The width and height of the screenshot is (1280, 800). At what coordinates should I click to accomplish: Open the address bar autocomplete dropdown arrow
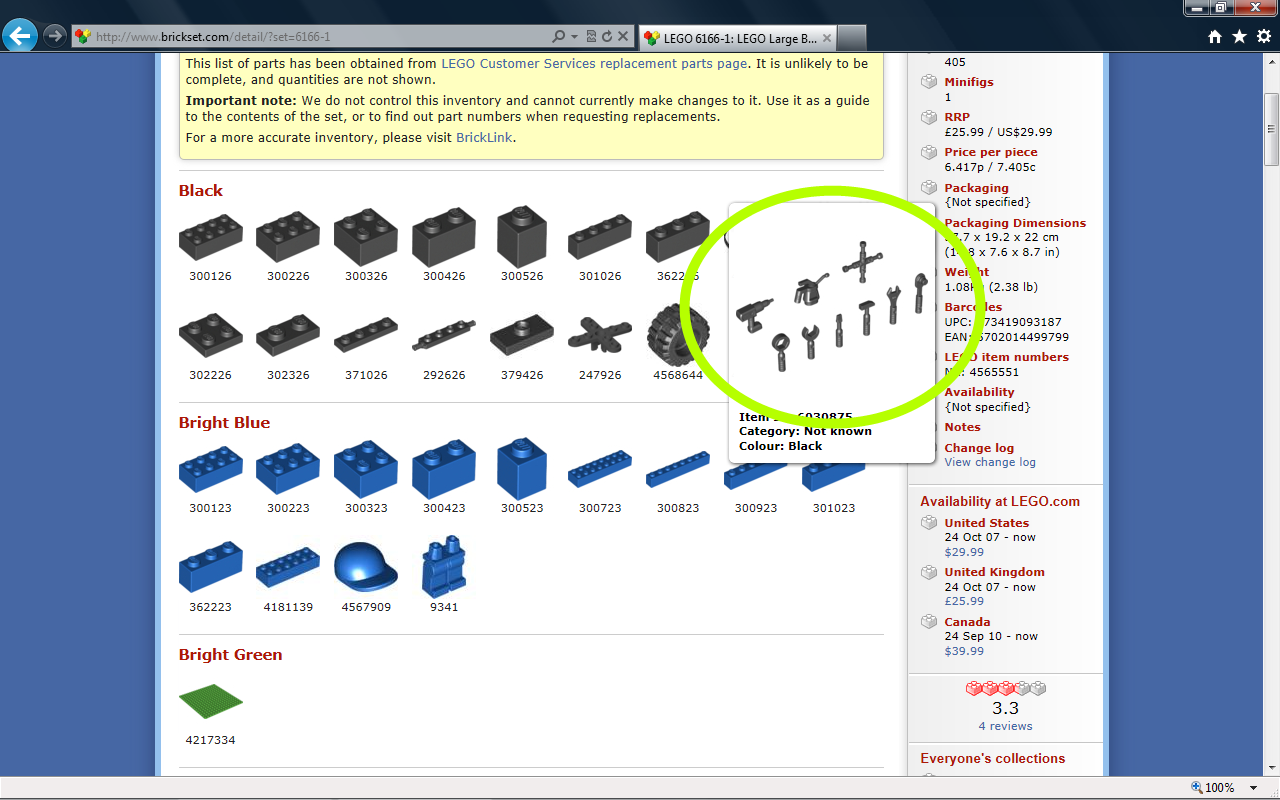[574, 36]
